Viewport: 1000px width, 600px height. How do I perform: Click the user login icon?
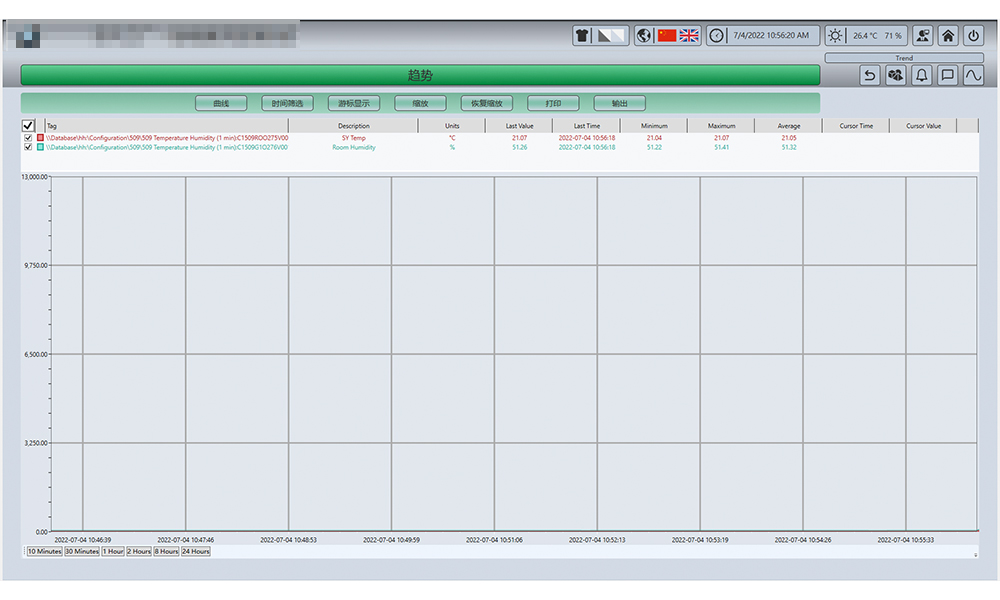point(922,36)
